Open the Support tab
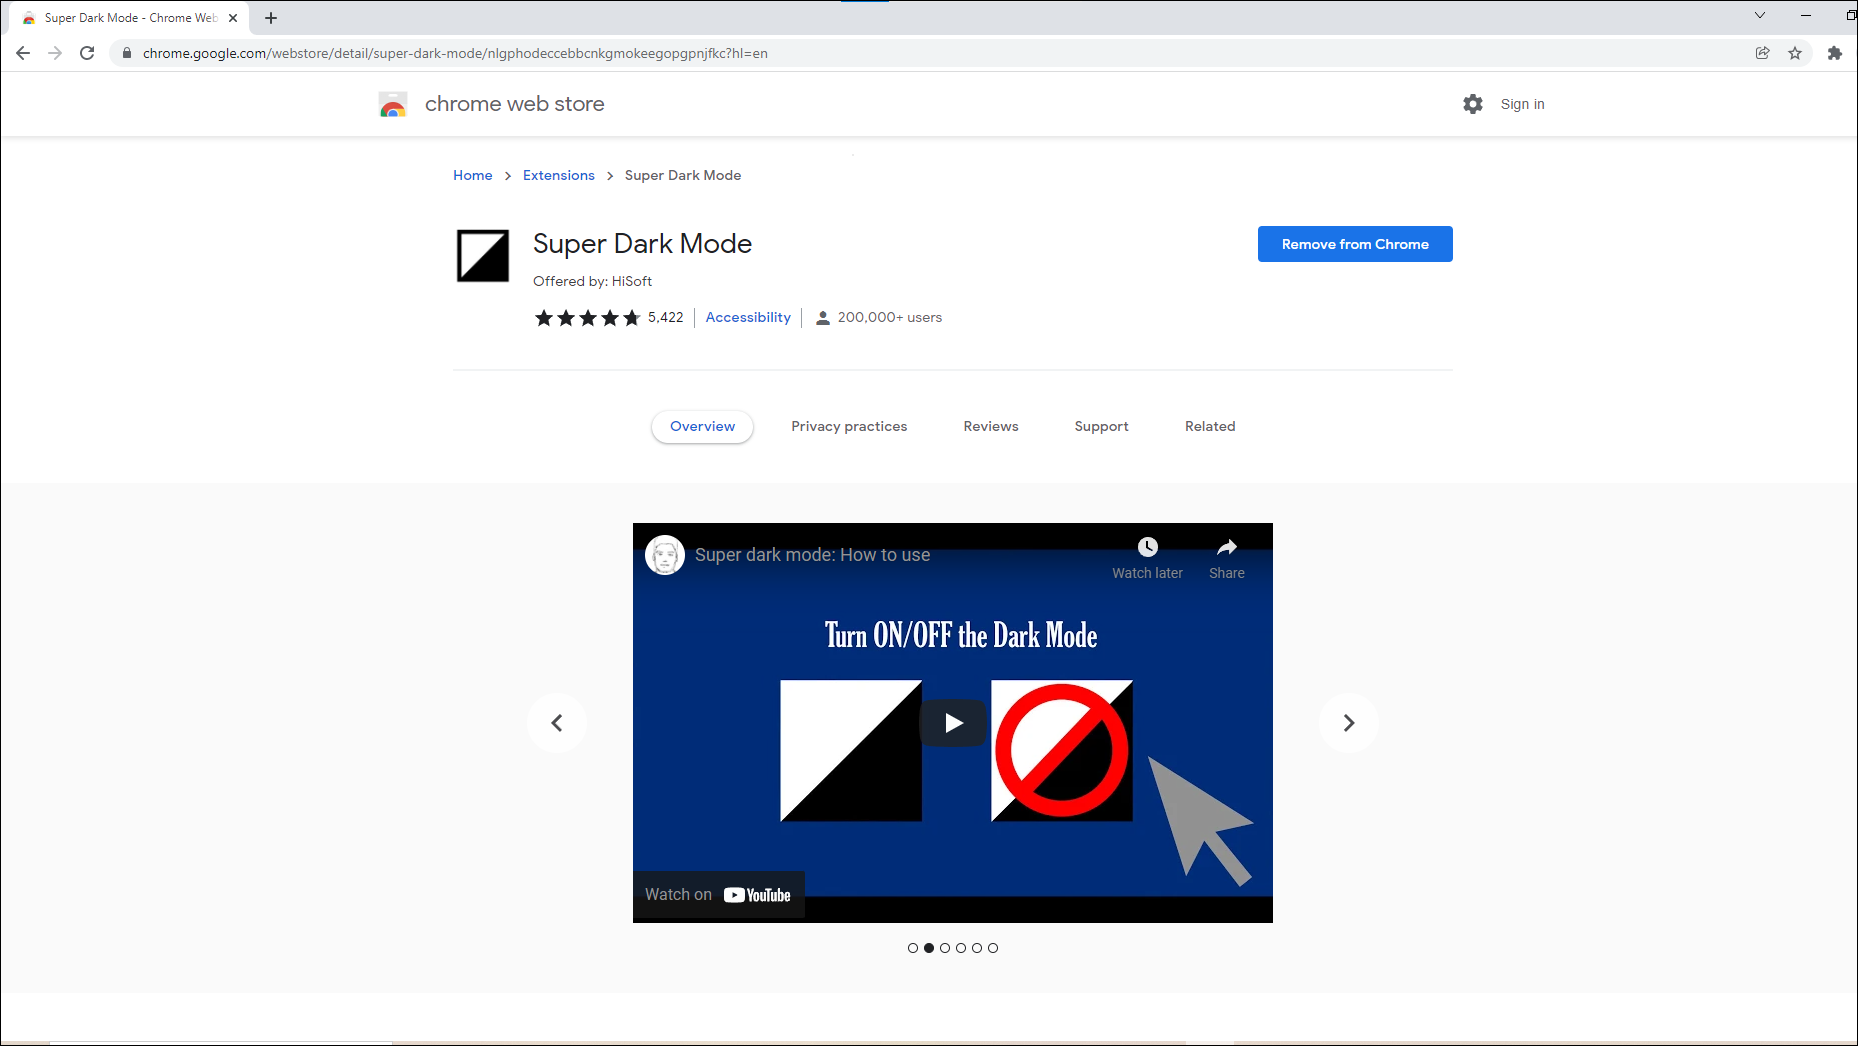The height and width of the screenshot is (1046, 1858). click(x=1102, y=426)
